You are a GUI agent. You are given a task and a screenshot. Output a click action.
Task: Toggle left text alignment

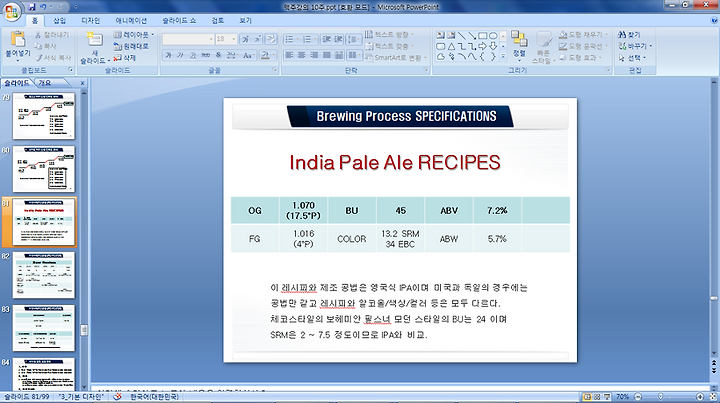(289, 56)
